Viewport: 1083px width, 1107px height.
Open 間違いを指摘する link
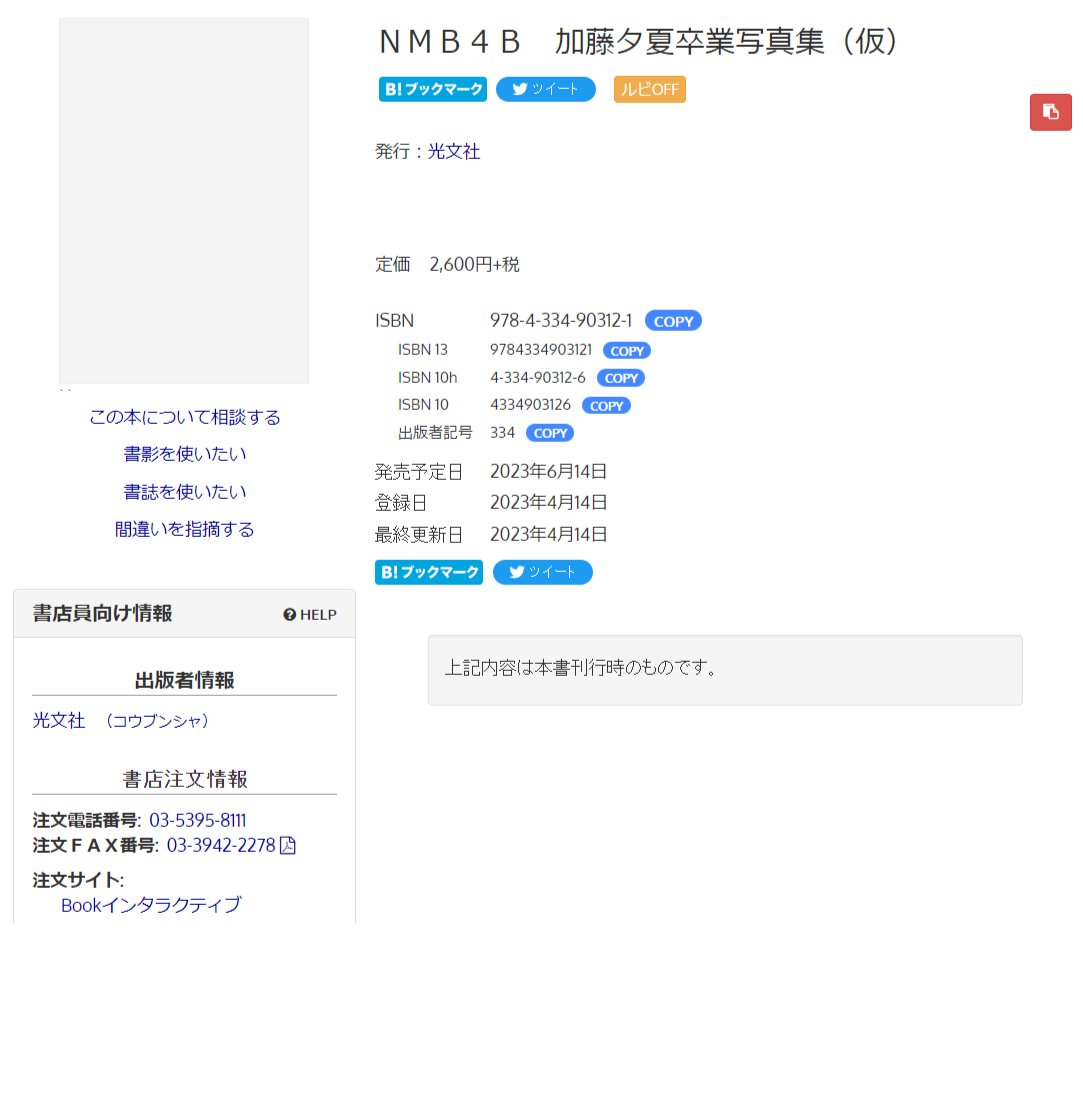[x=184, y=529]
